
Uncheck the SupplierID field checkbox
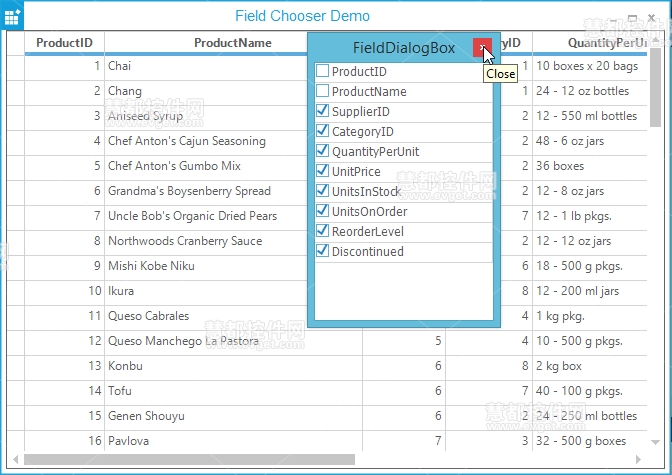click(x=322, y=111)
